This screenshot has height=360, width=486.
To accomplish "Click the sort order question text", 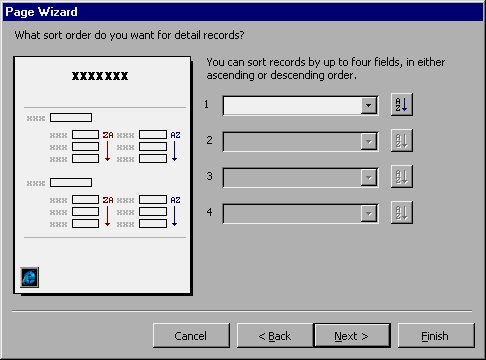I will [129, 35].
